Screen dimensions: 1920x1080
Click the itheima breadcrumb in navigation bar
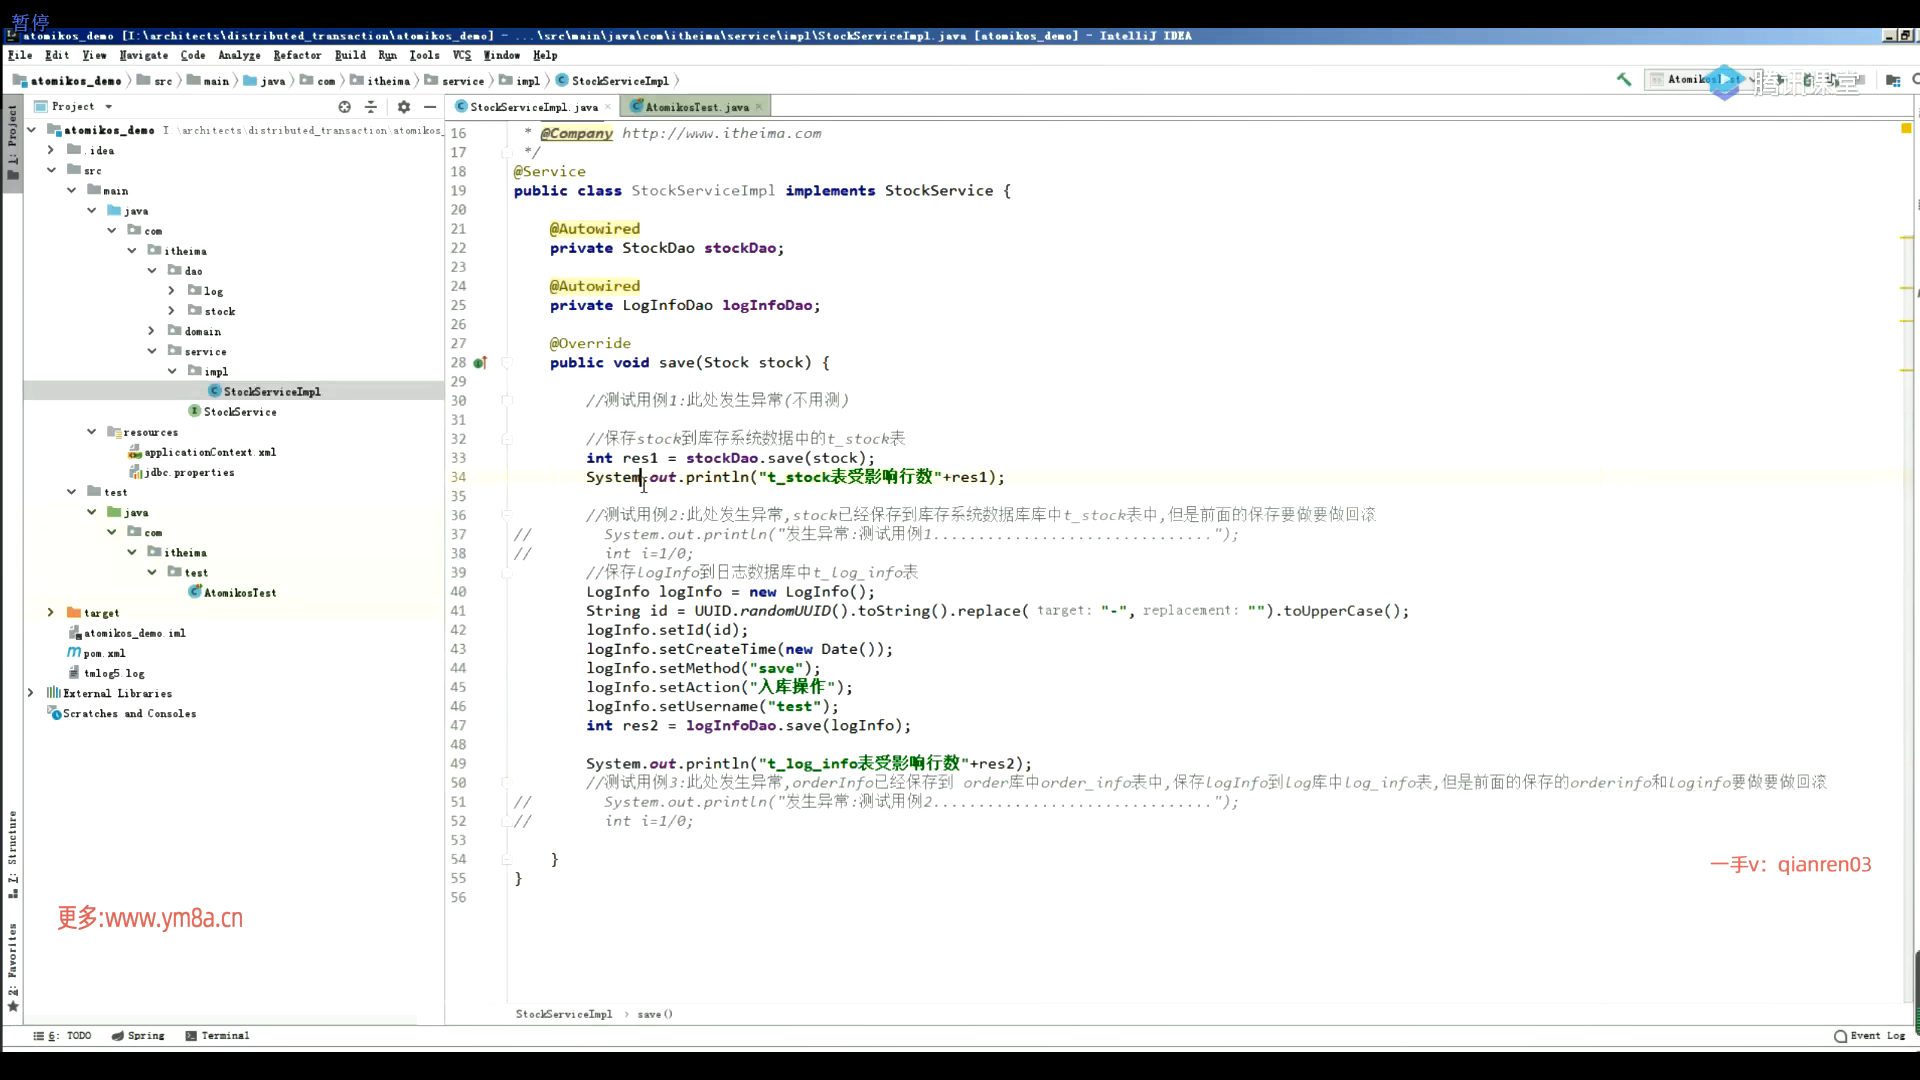click(x=387, y=81)
